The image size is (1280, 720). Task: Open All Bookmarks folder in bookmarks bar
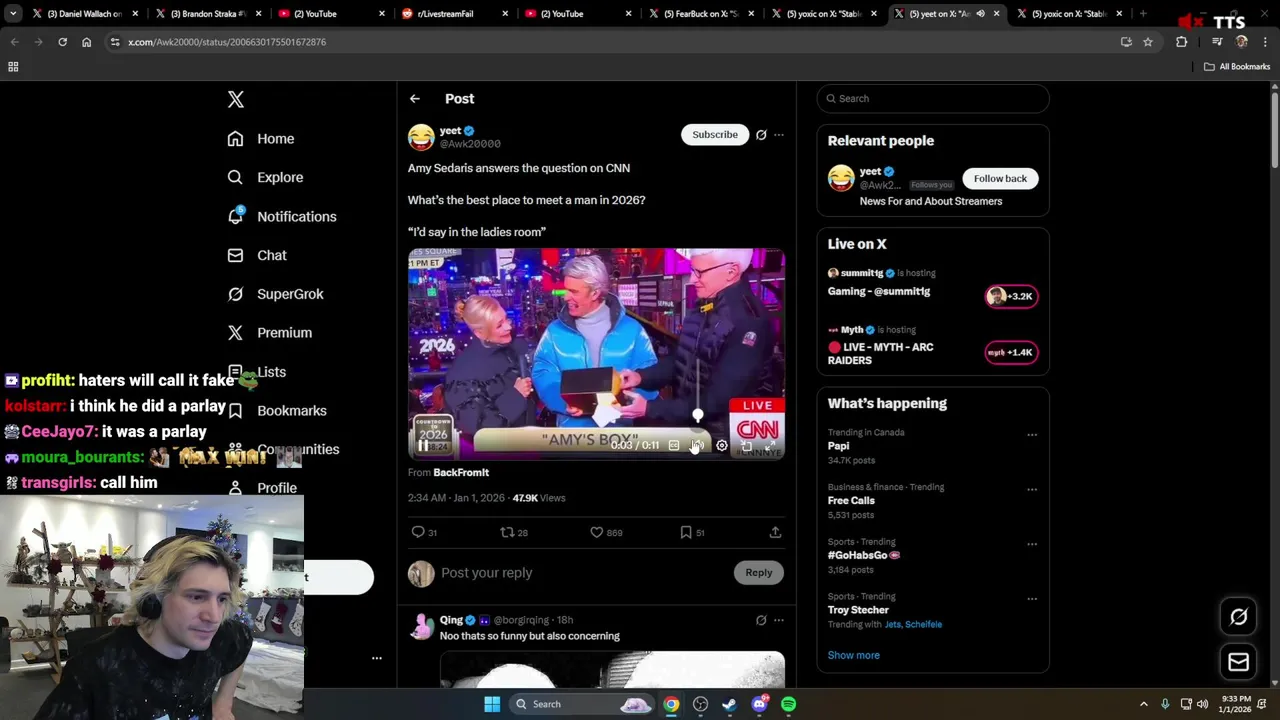coord(1237,67)
